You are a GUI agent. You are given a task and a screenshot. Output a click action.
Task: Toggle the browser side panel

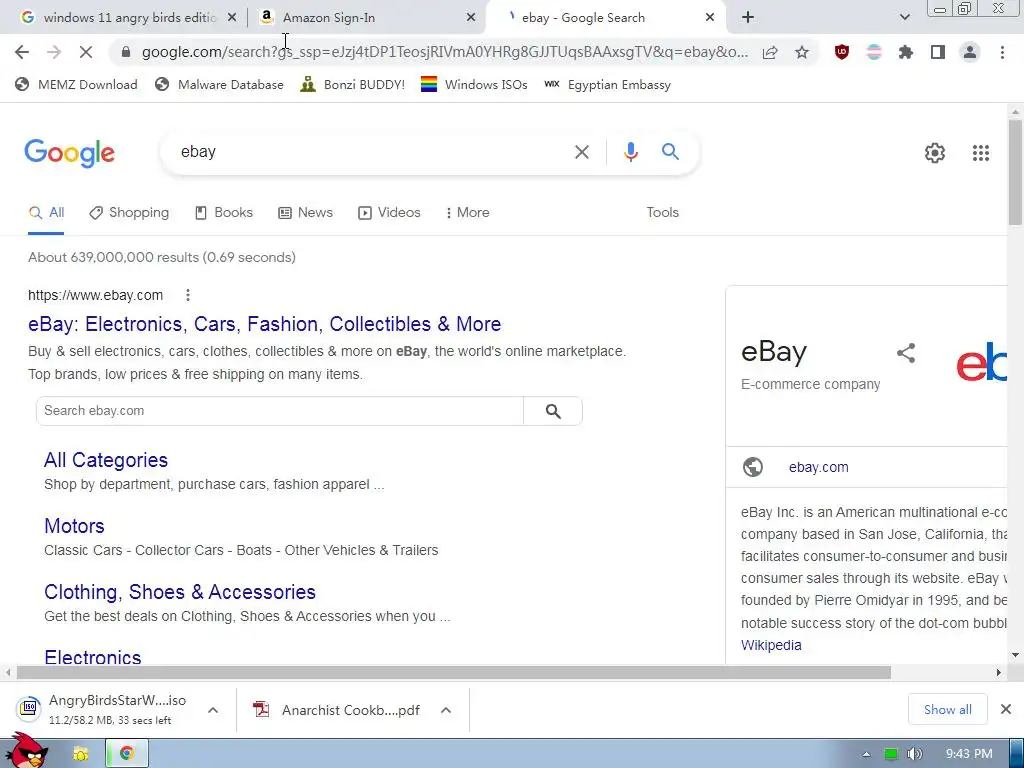[x=938, y=52]
